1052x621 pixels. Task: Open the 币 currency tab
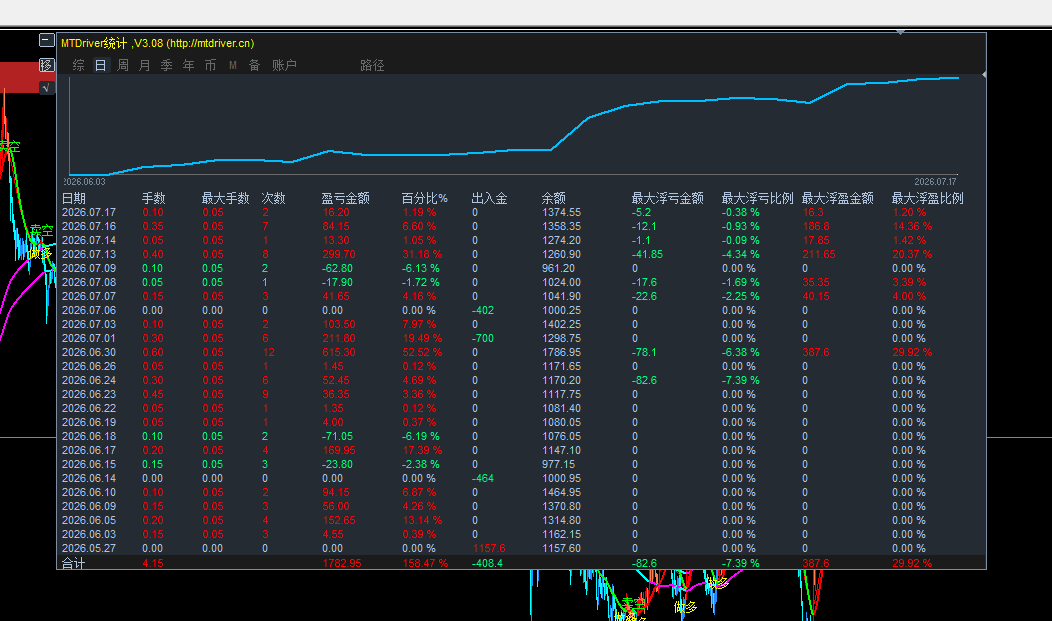211,65
